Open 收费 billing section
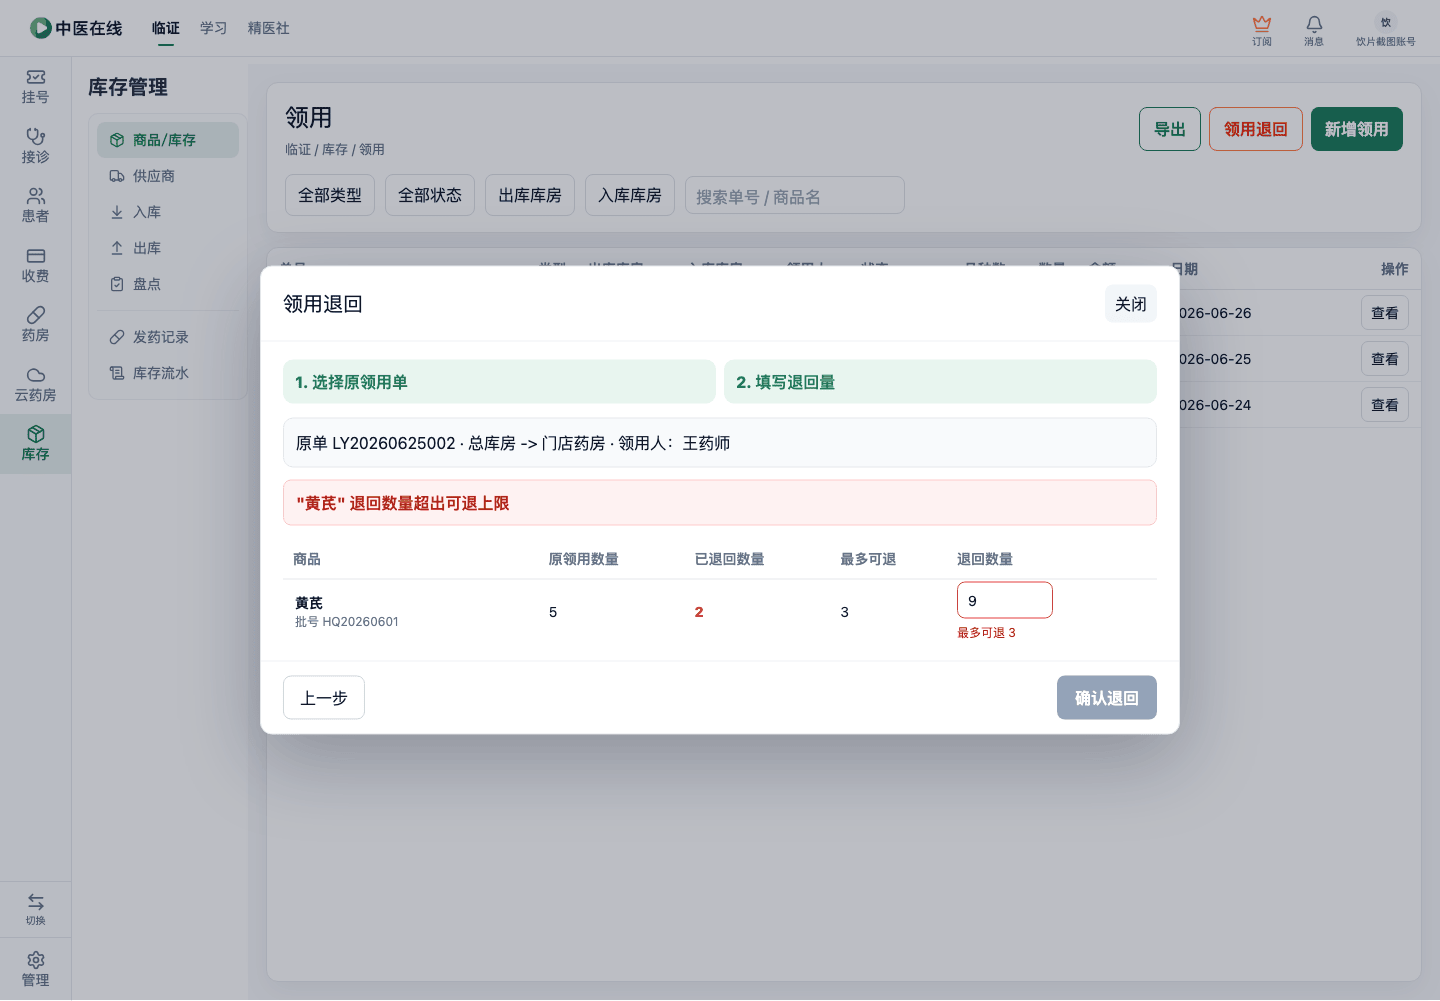Viewport: 1440px width, 1001px height. pyautogui.click(x=36, y=265)
